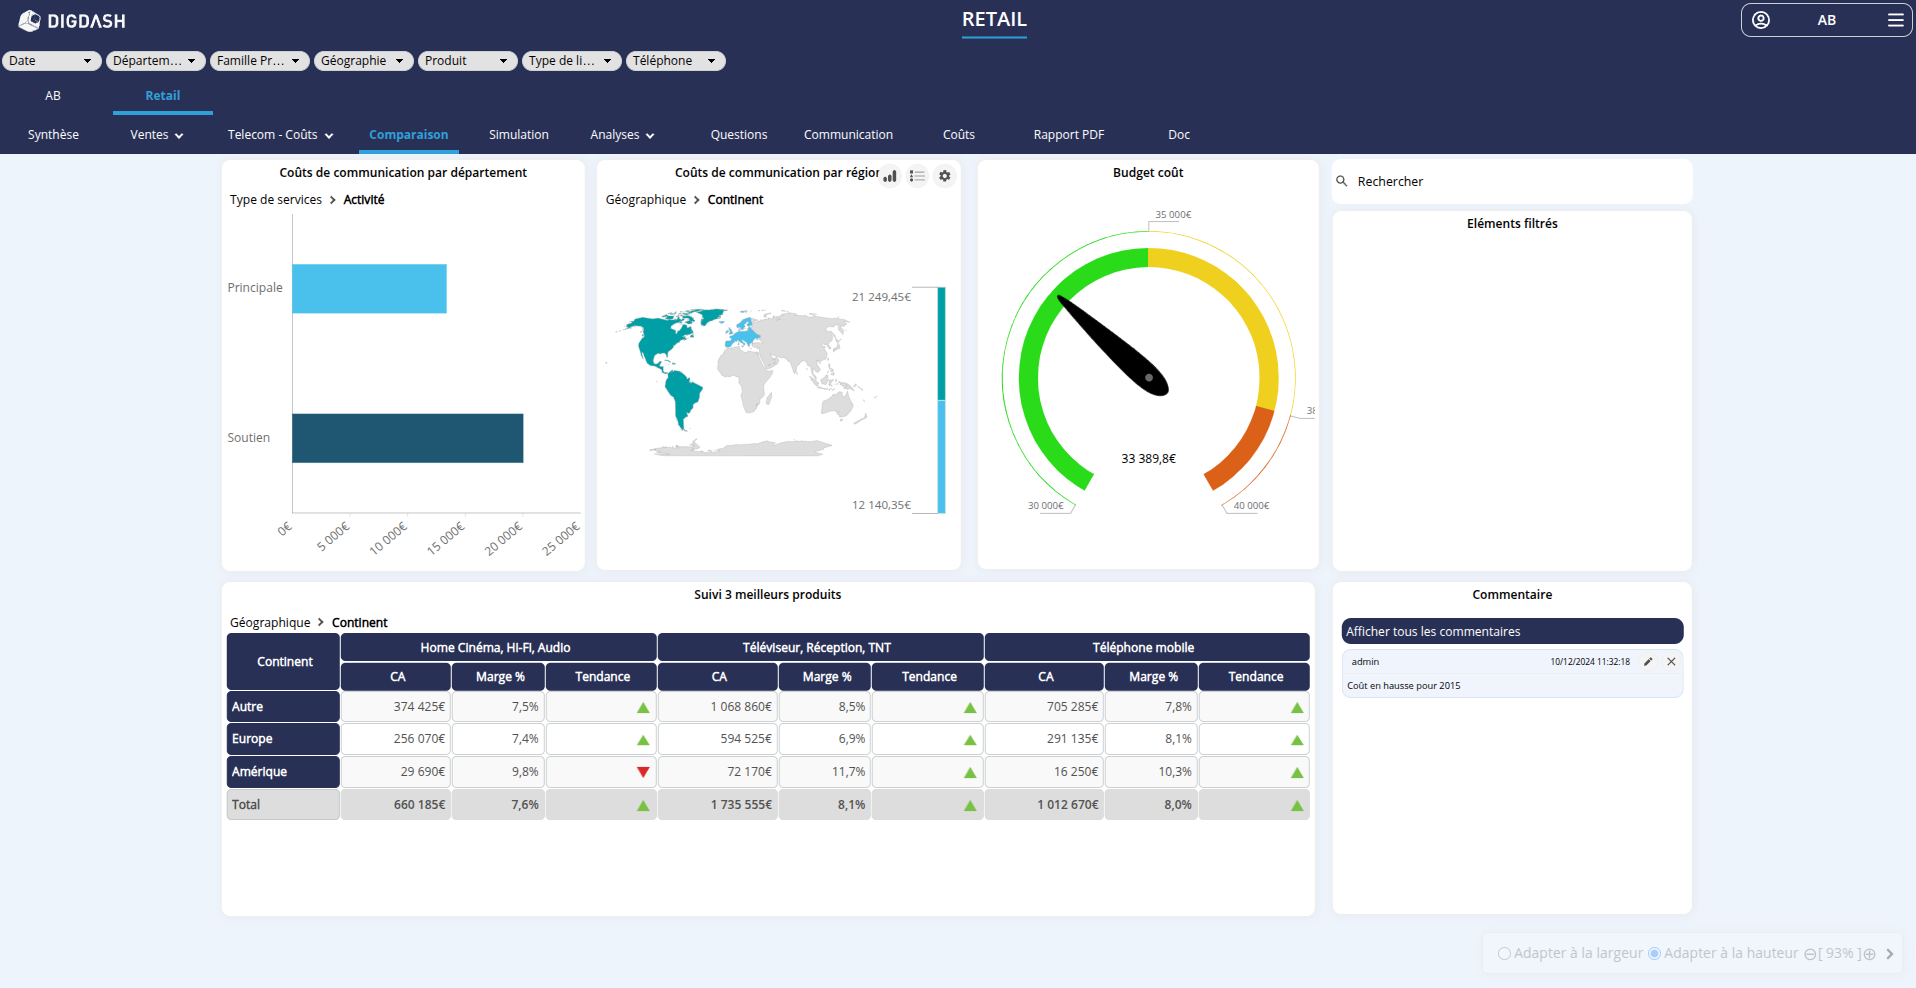Image resolution: width=1916 pixels, height=988 pixels.
Task: Expand the Géographie filter dropdown
Action: 363,61
